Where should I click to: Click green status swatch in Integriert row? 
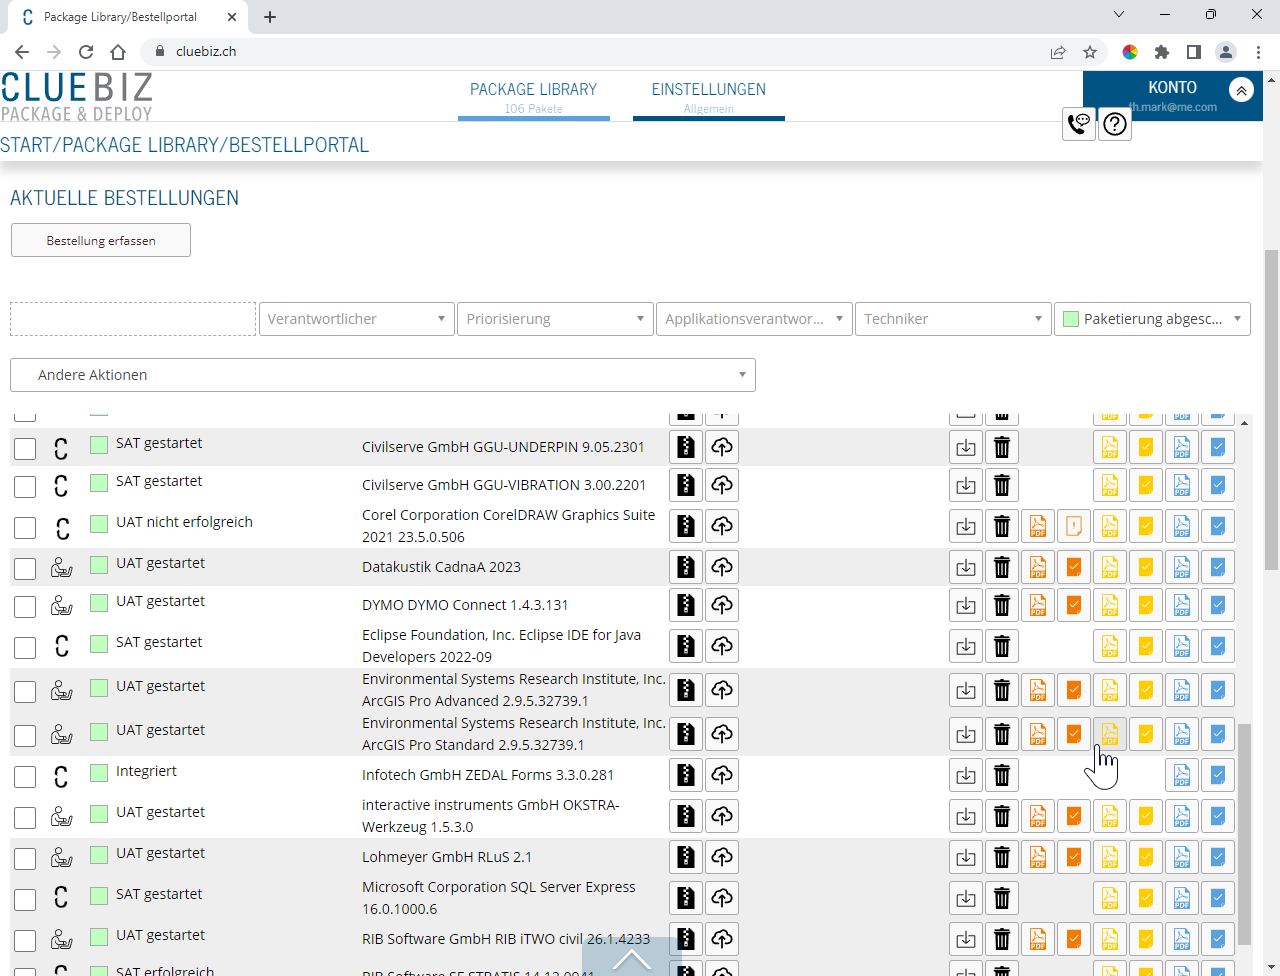click(x=99, y=773)
